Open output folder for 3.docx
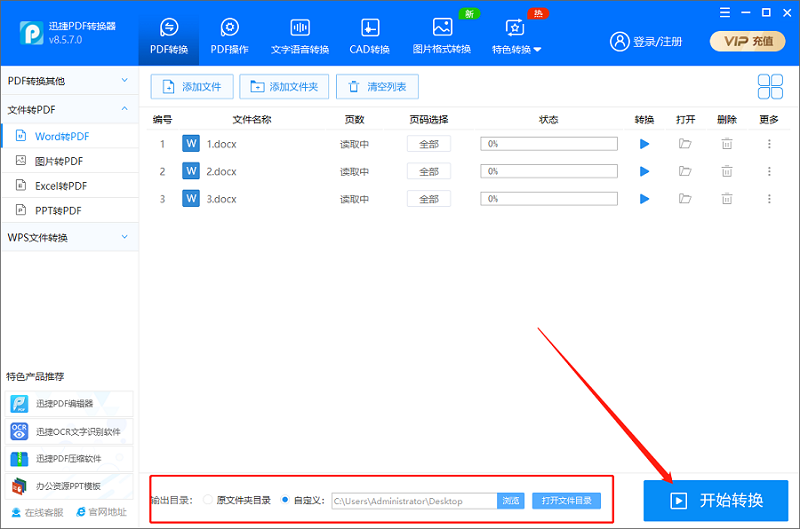The image size is (800, 529). pos(685,198)
